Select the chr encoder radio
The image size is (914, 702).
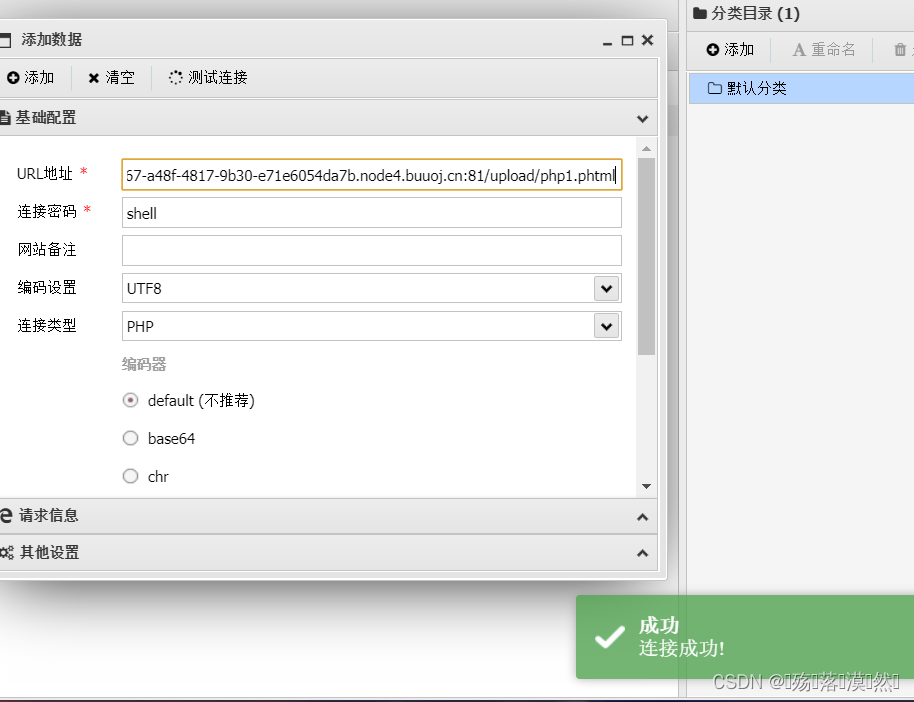click(131, 476)
